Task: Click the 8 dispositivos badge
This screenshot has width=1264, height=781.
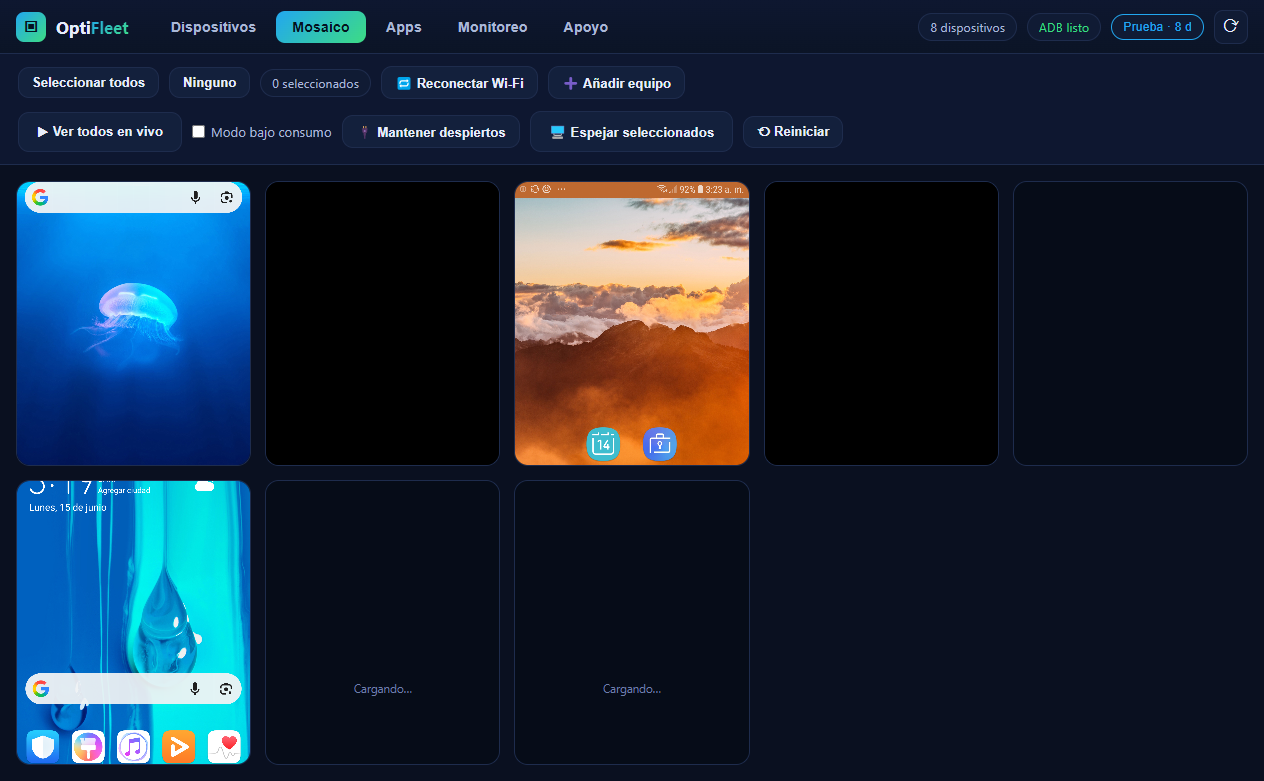Action: click(x=967, y=27)
